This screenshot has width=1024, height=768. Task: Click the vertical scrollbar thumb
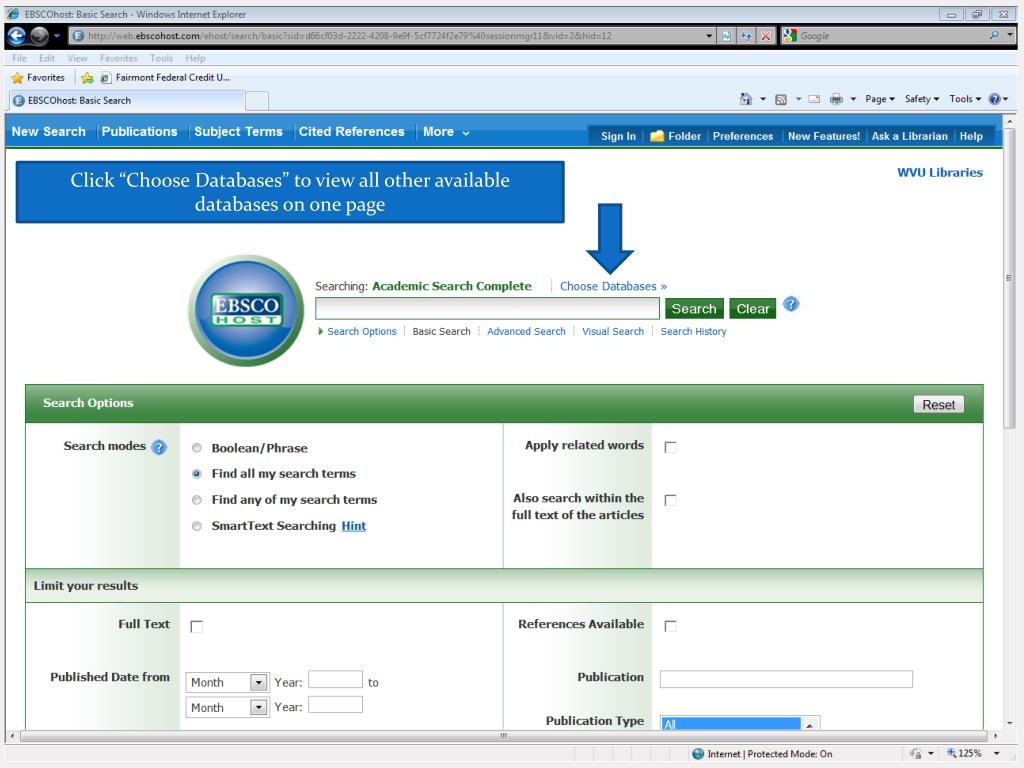[x=1009, y=278]
